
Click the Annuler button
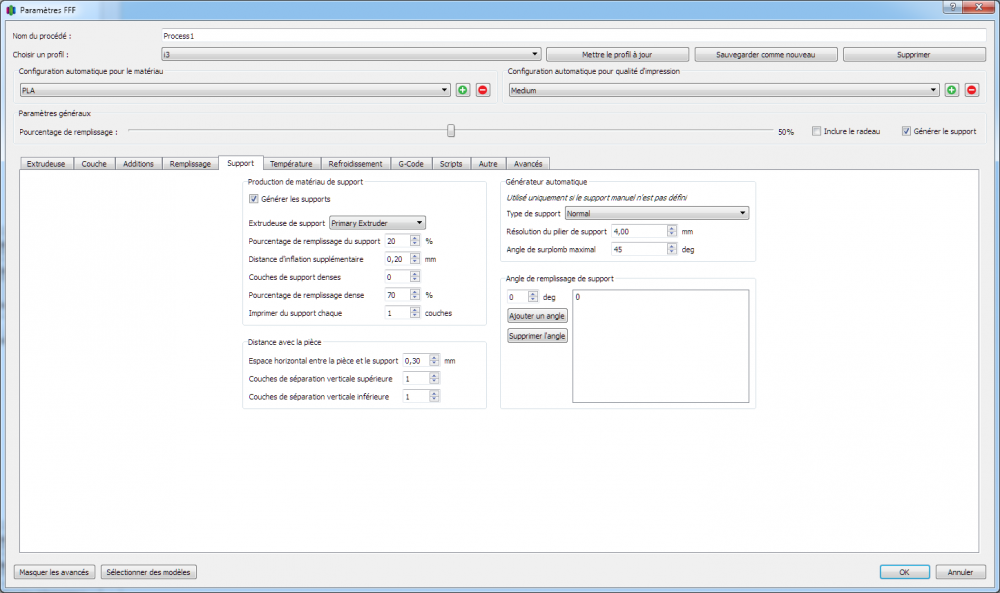pyautogui.click(x=960, y=572)
